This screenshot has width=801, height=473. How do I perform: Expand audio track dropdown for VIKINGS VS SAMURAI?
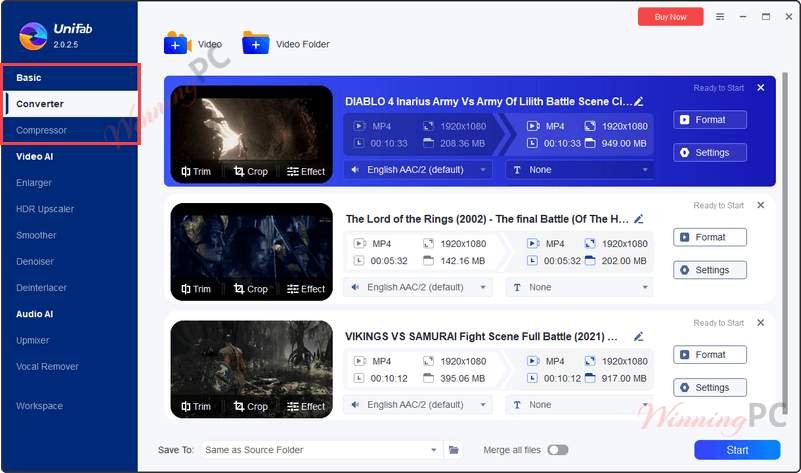[418, 405]
